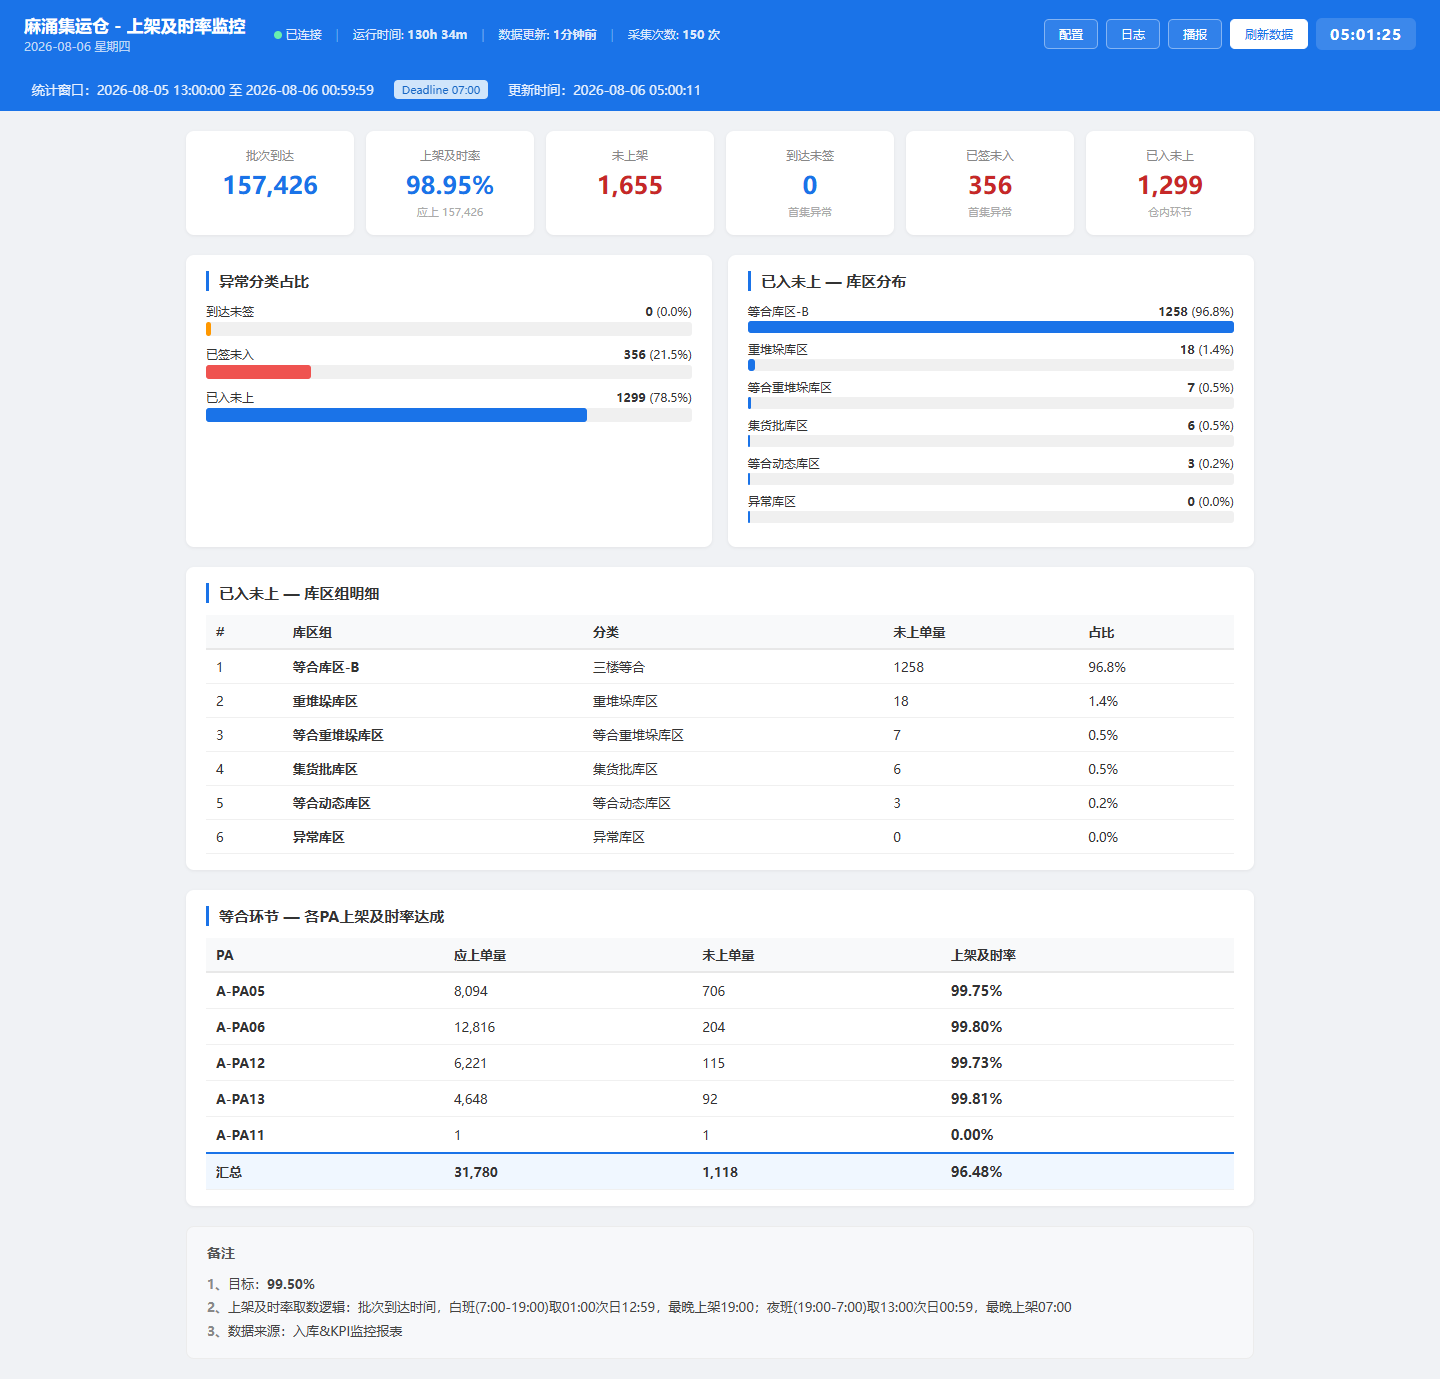This screenshot has width=1440, height=1379.
Task: Click the 31,780 total 应上单量 value
Action: [x=476, y=1172]
